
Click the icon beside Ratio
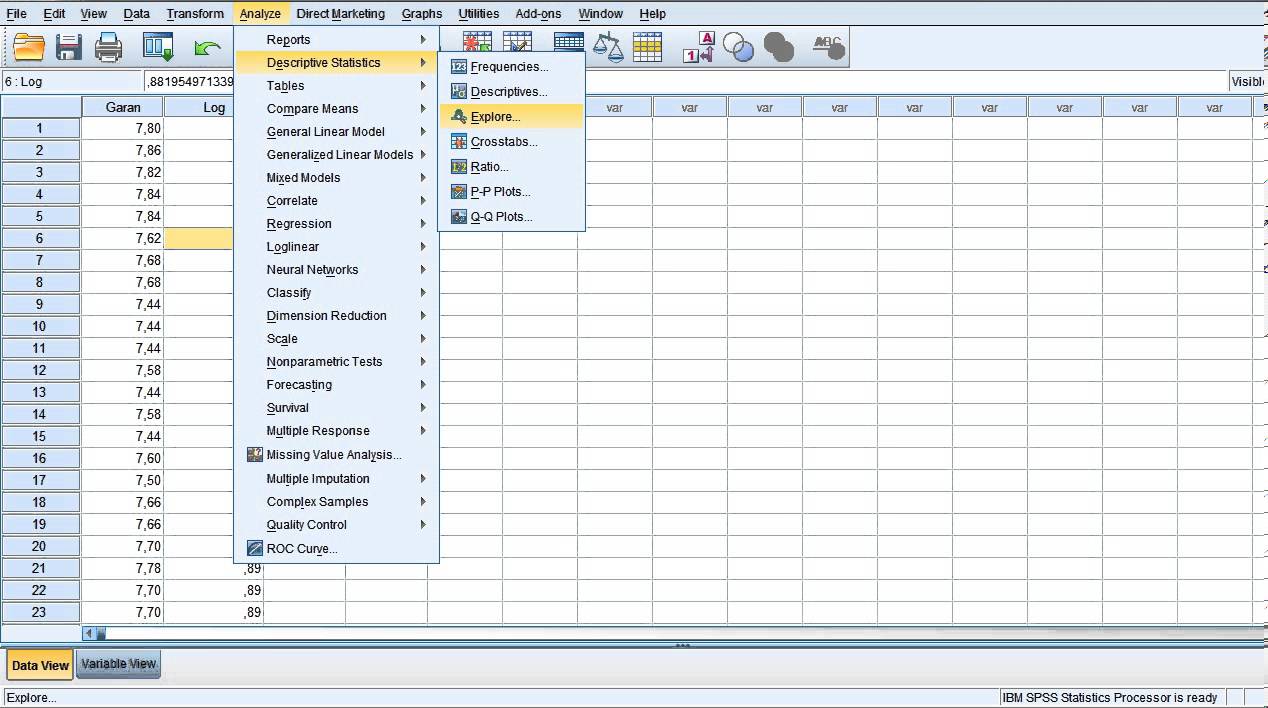pos(459,167)
